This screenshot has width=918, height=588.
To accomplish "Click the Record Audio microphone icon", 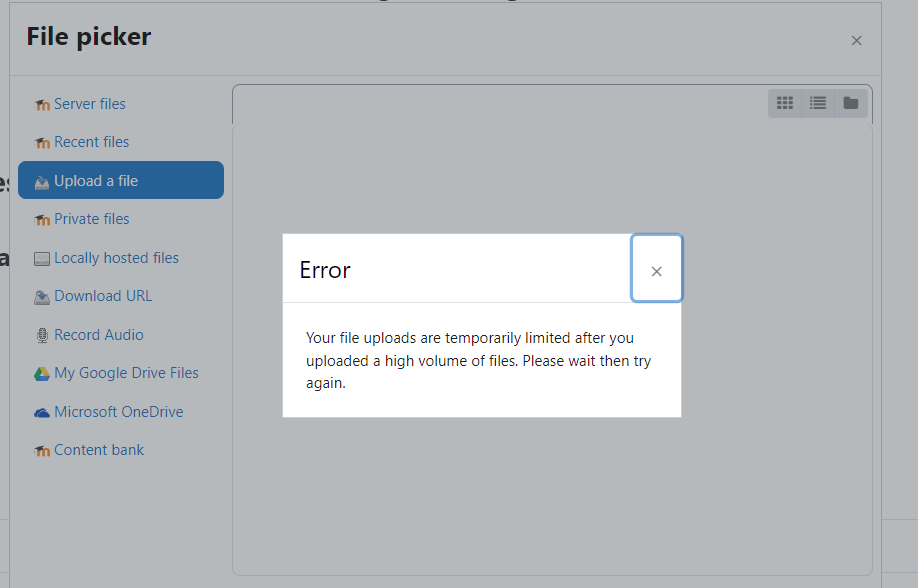I will point(42,336).
